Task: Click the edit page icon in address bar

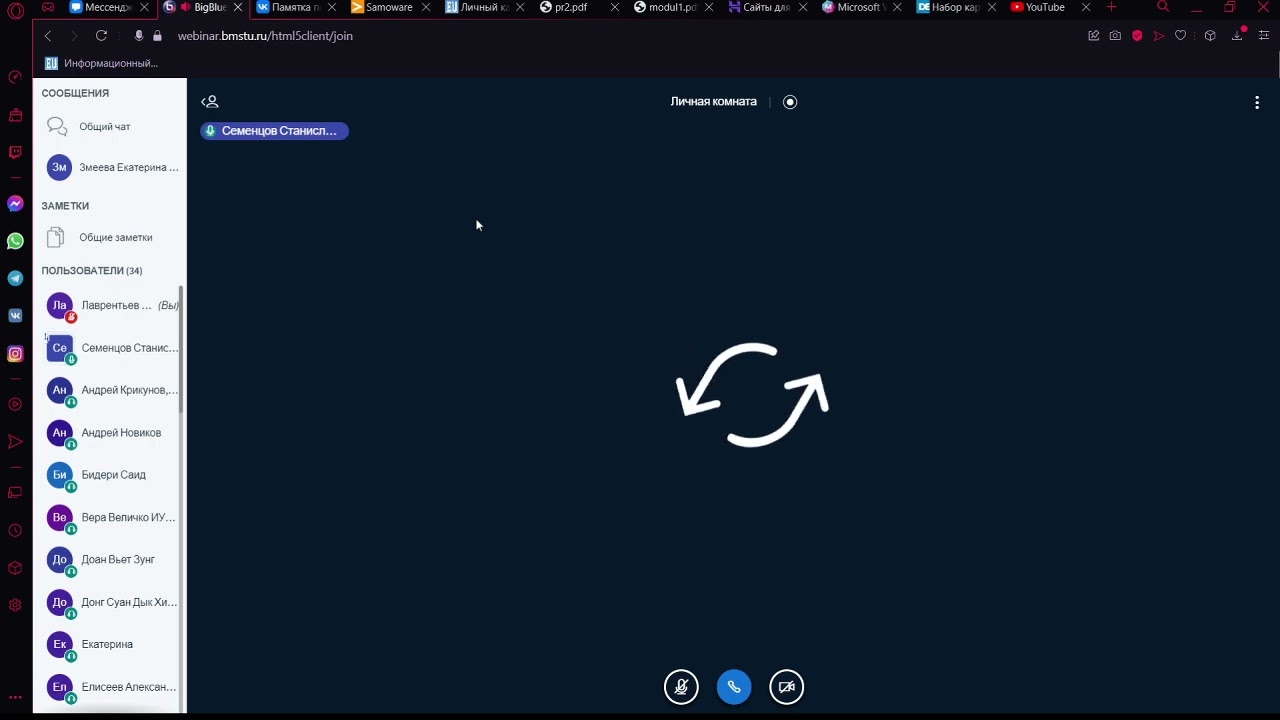Action: [1093, 36]
